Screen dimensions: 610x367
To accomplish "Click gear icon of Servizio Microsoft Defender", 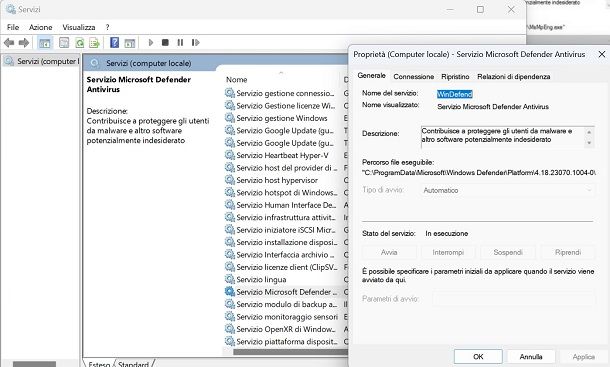I will tap(230, 292).
